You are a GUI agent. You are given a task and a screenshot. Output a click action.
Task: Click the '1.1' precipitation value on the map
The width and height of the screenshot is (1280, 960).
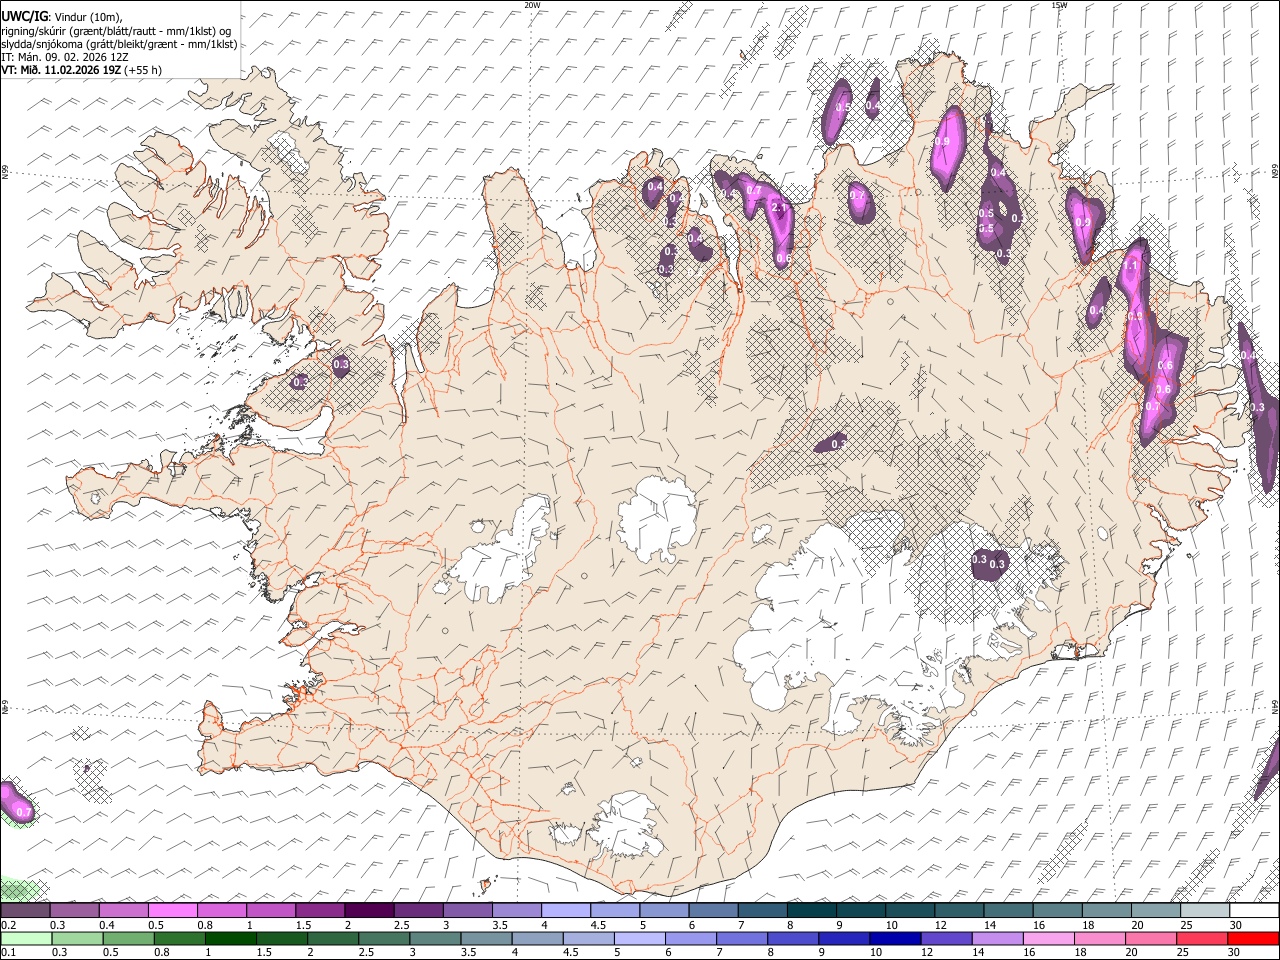[x=1132, y=268]
